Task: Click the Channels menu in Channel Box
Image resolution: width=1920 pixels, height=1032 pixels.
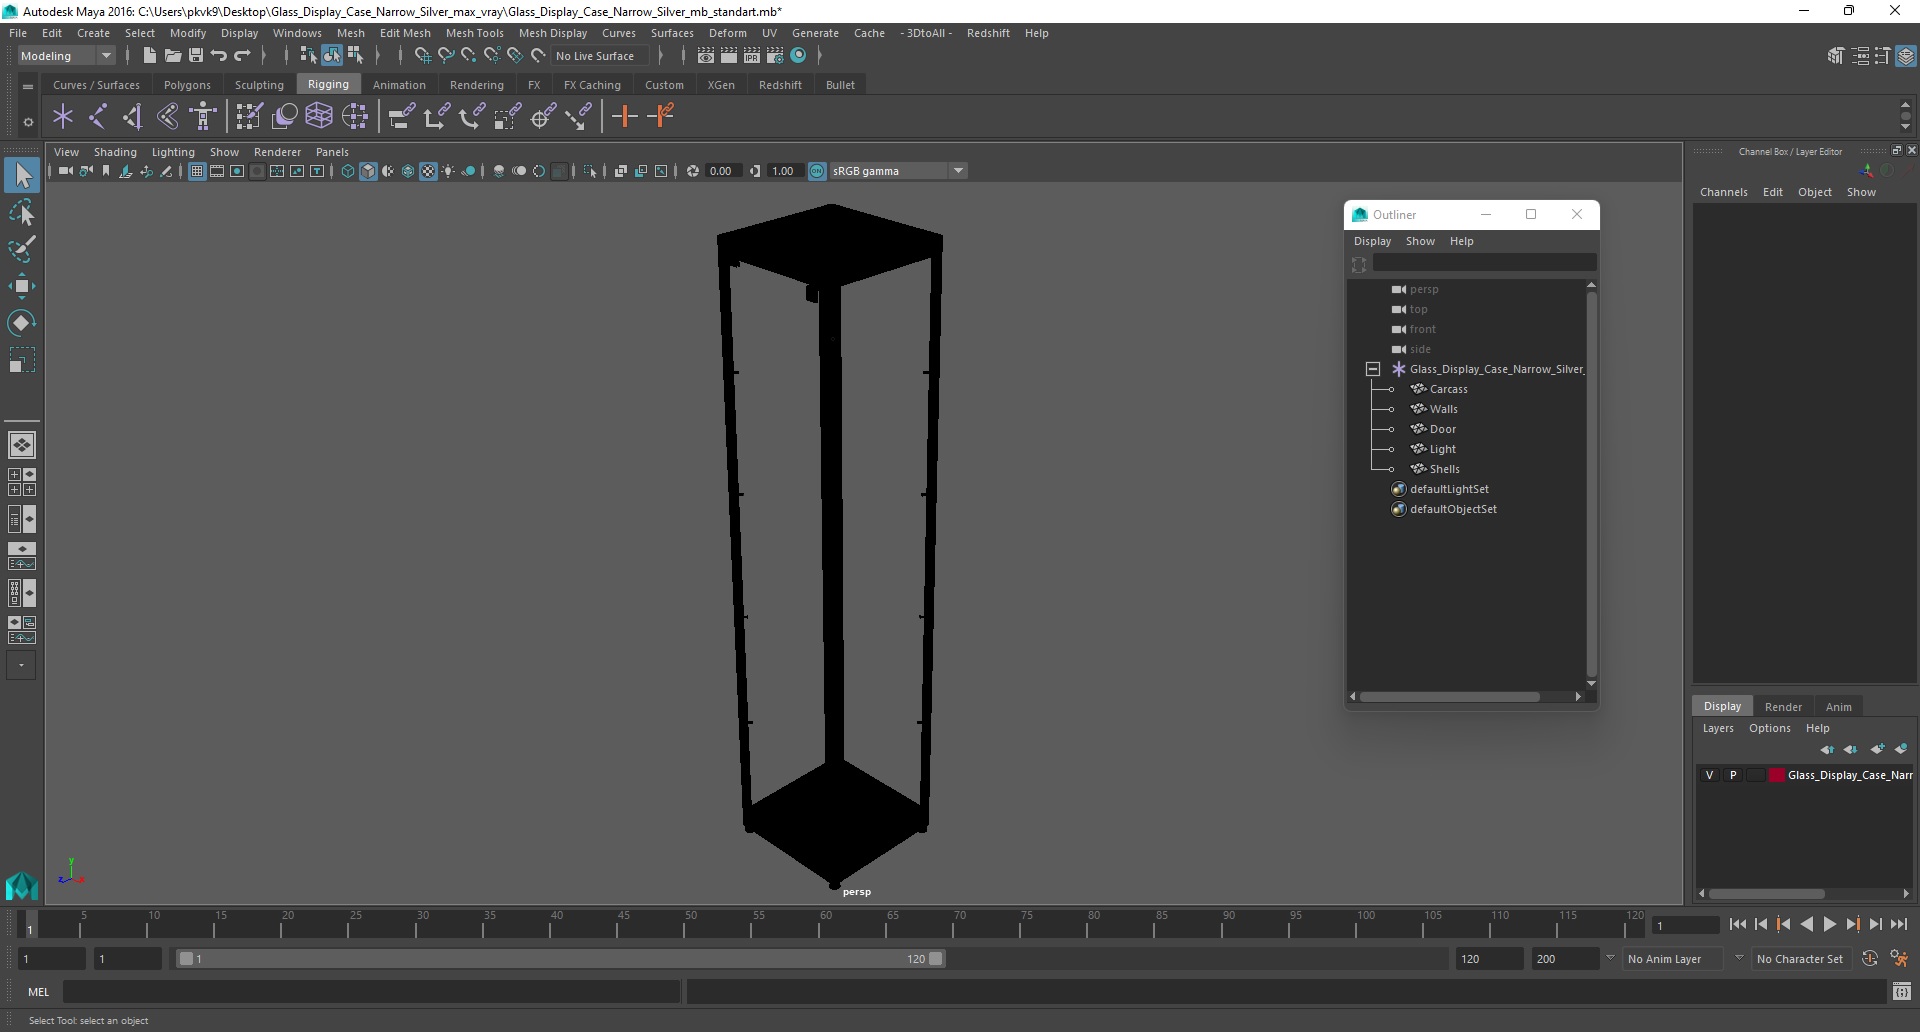Action: point(1723,192)
